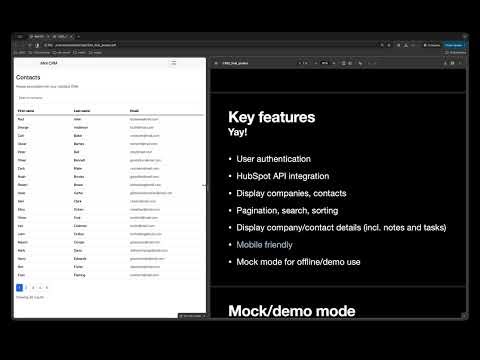The width and height of the screenshot is (480, 360).
Task: Click the Key features slide heading
Action: coord(272,117)
